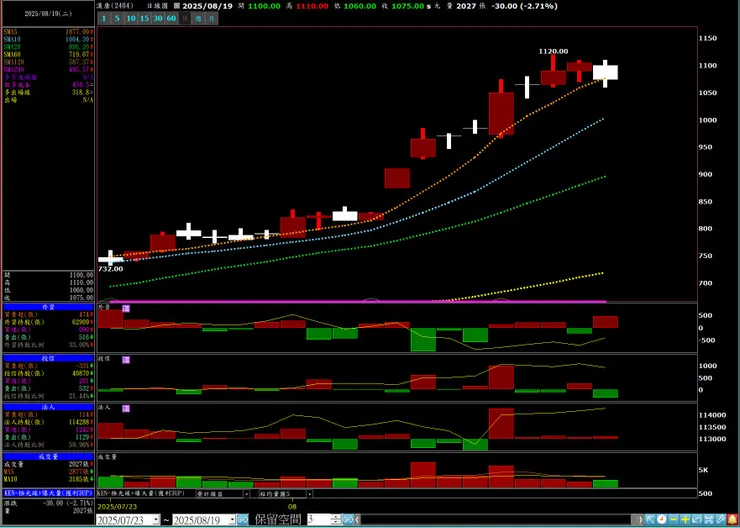Click the horizontal scrollbar left arrow
This screenshot has height=528, width=740.
tap(357, 520)
